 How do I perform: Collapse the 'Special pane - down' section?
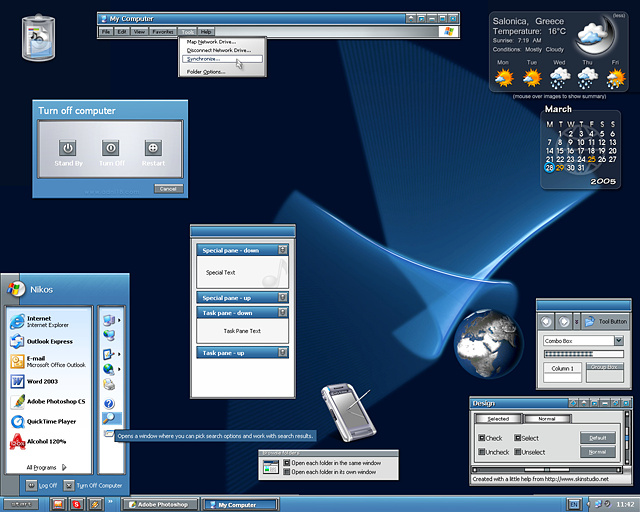coord(283,250)
